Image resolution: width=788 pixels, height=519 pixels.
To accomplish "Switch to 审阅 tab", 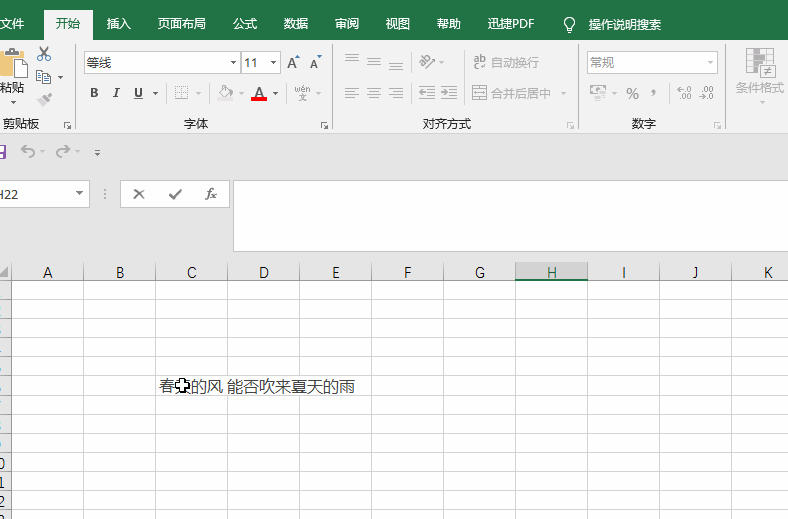I will (x=347, y=24).
